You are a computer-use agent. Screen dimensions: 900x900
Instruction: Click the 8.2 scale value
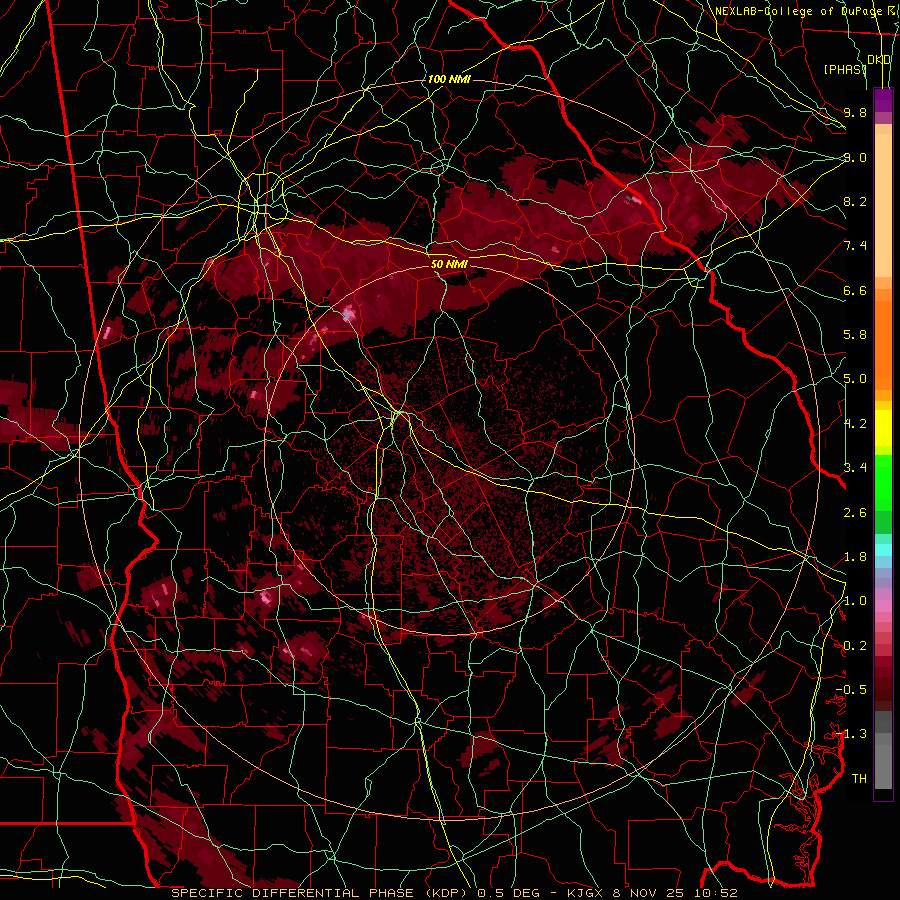(855, 201)
